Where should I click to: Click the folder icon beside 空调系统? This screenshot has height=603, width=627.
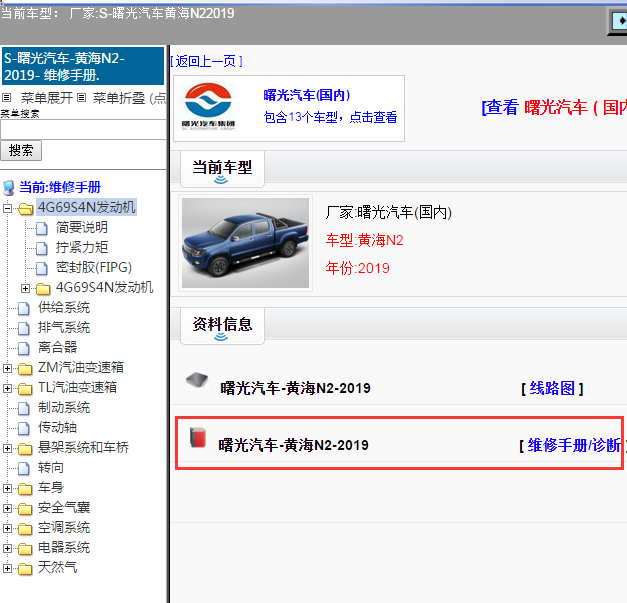[x=25, y=528]
